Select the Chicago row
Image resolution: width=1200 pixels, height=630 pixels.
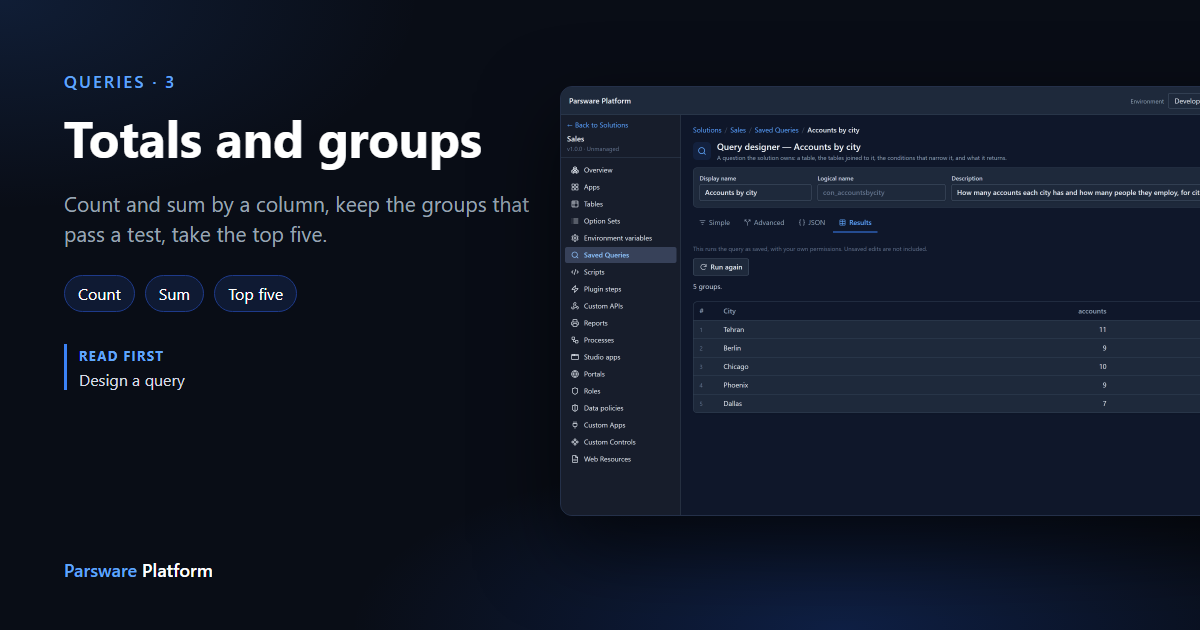tap(946, 366)
